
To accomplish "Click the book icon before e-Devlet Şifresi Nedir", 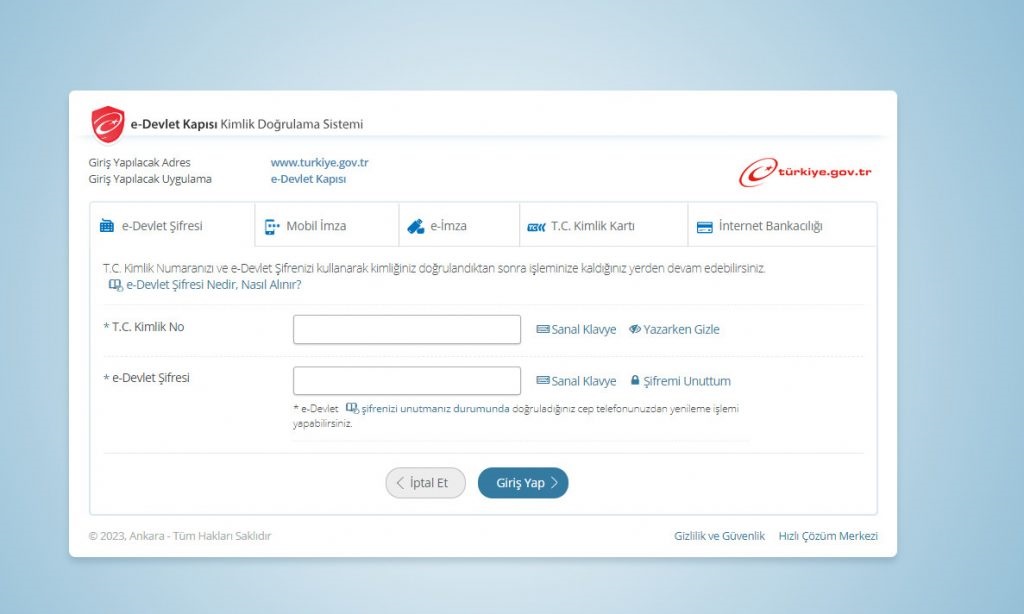I will pyautogui.click(x=115, y=285).
